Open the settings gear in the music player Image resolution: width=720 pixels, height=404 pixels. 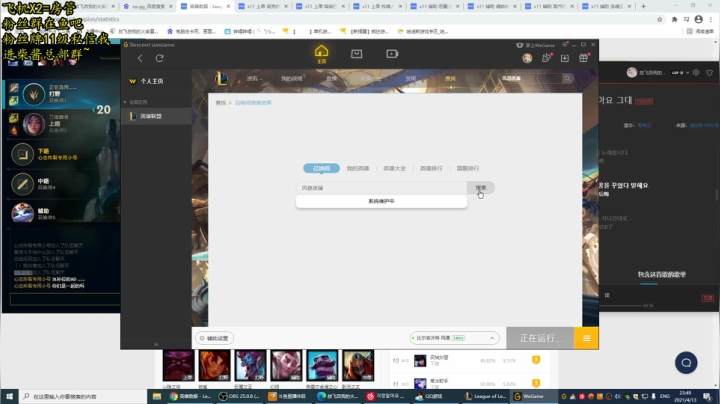(x=696, y=73)
